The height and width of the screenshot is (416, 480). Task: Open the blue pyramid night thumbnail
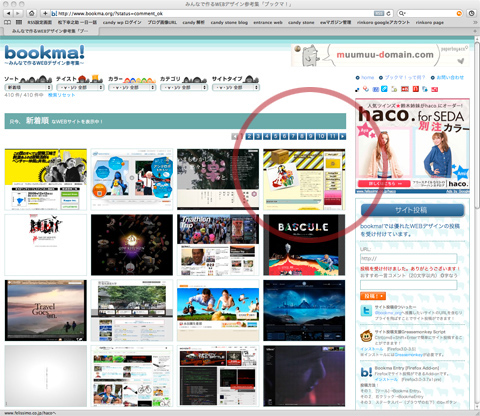pyautogui.click(x=304, y=310)
